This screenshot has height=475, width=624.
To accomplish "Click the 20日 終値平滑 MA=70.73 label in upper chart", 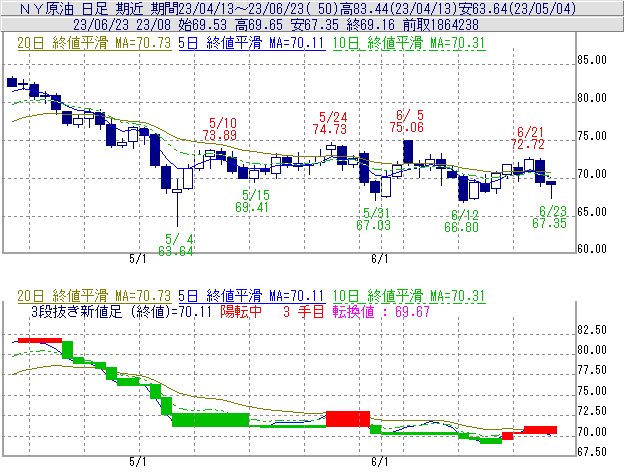I will coord(94,43).
